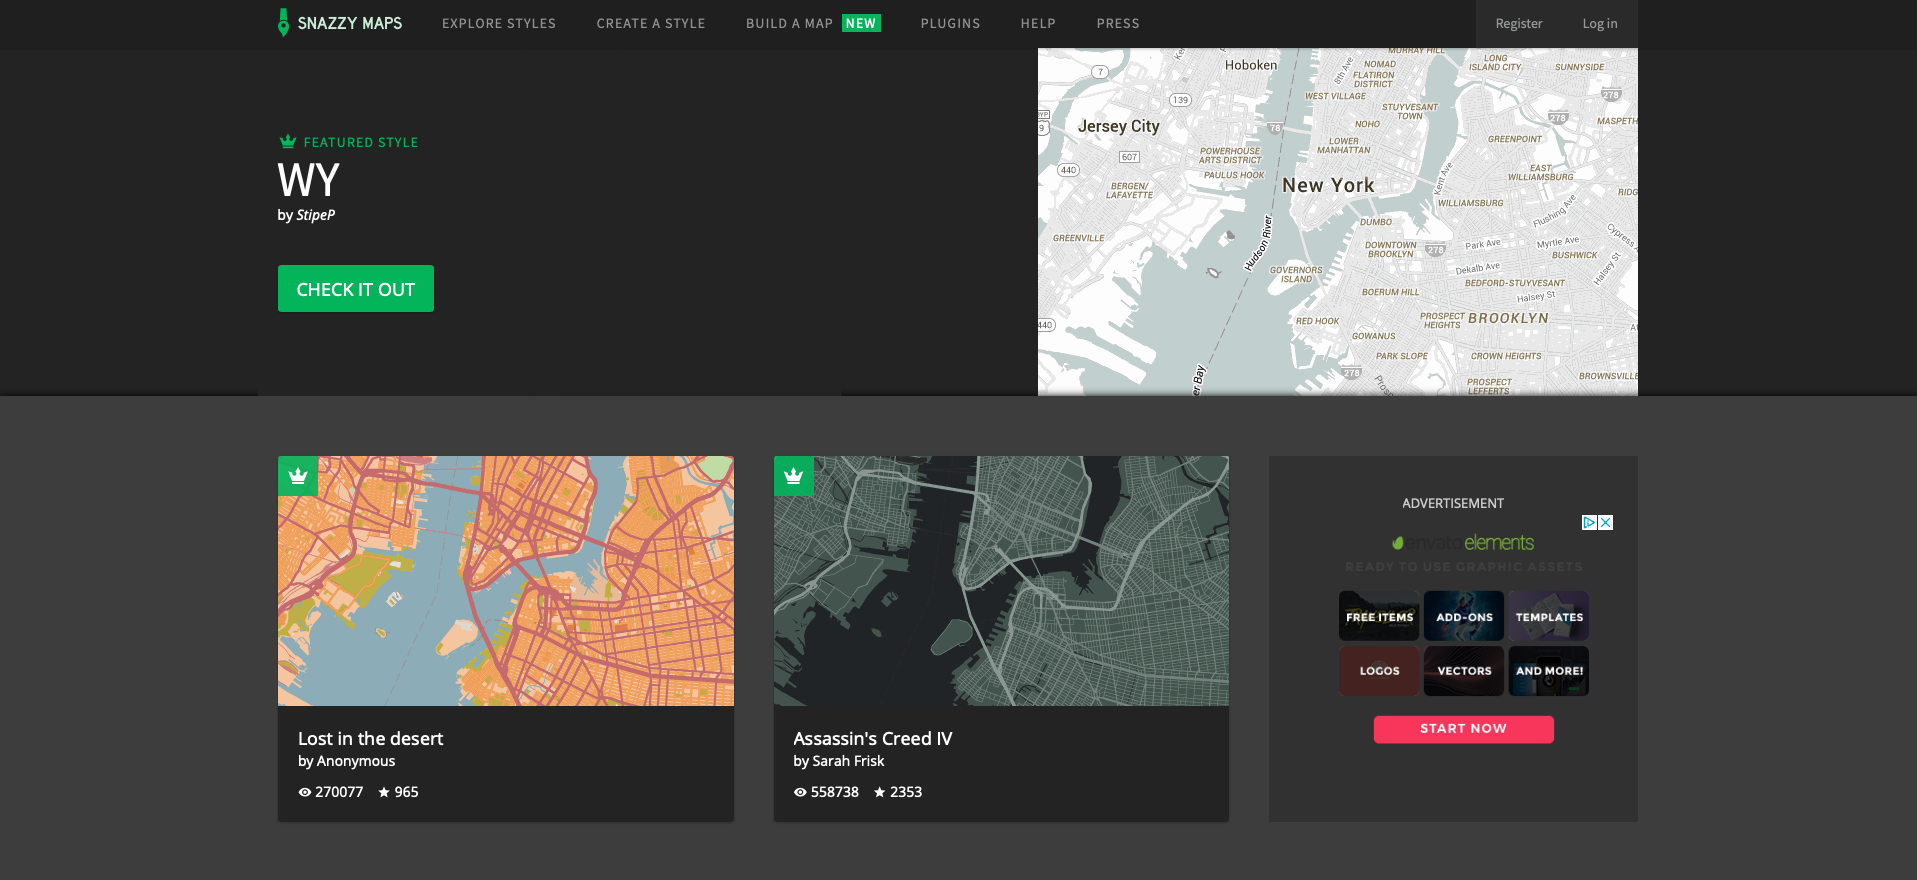Screen dimensions: 1917x880
Task: Click Add-Ons tile in the advertisement
Action: coord(1464,616)
